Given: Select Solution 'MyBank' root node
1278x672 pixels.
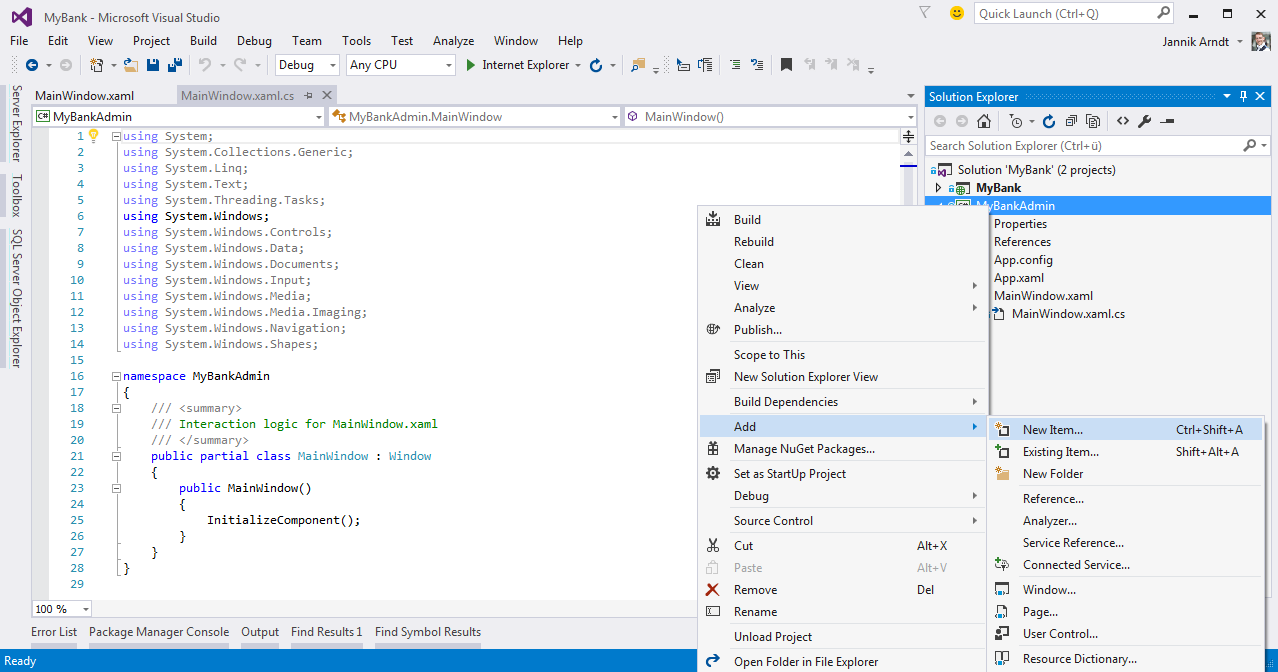Looking at the screenshot, I should tap(1036, 170).
